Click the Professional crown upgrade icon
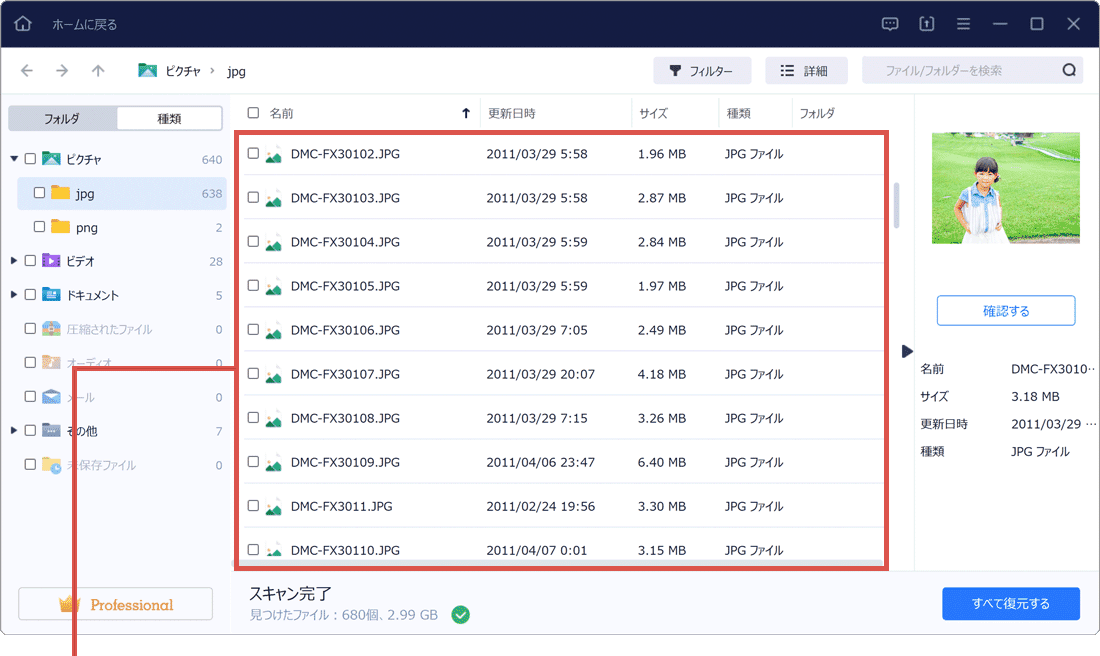This screenshot has width=1100, height=656. click(x=68, y=603)
